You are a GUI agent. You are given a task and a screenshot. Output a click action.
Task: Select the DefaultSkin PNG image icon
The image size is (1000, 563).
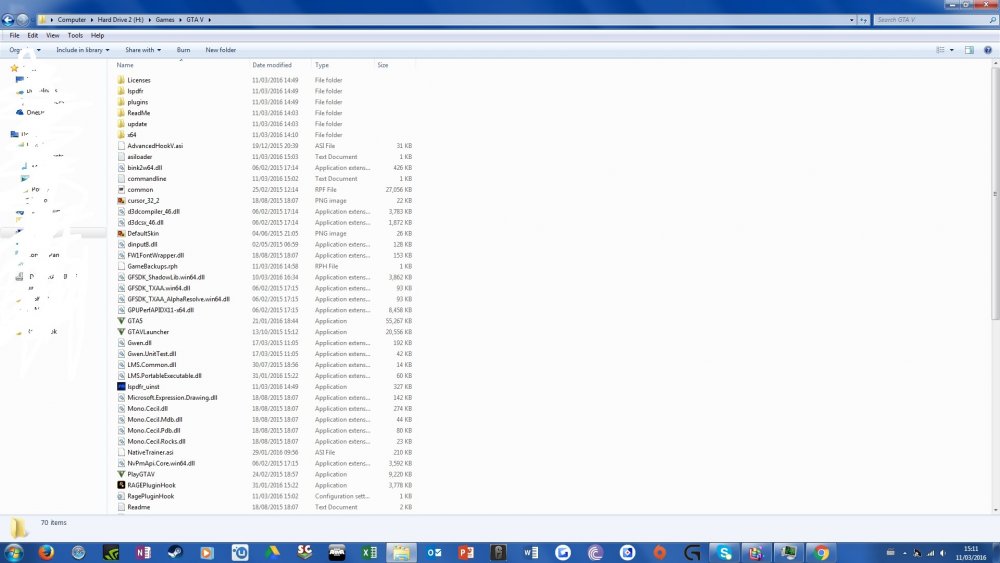pyautogui.click(x=121, y=233)
